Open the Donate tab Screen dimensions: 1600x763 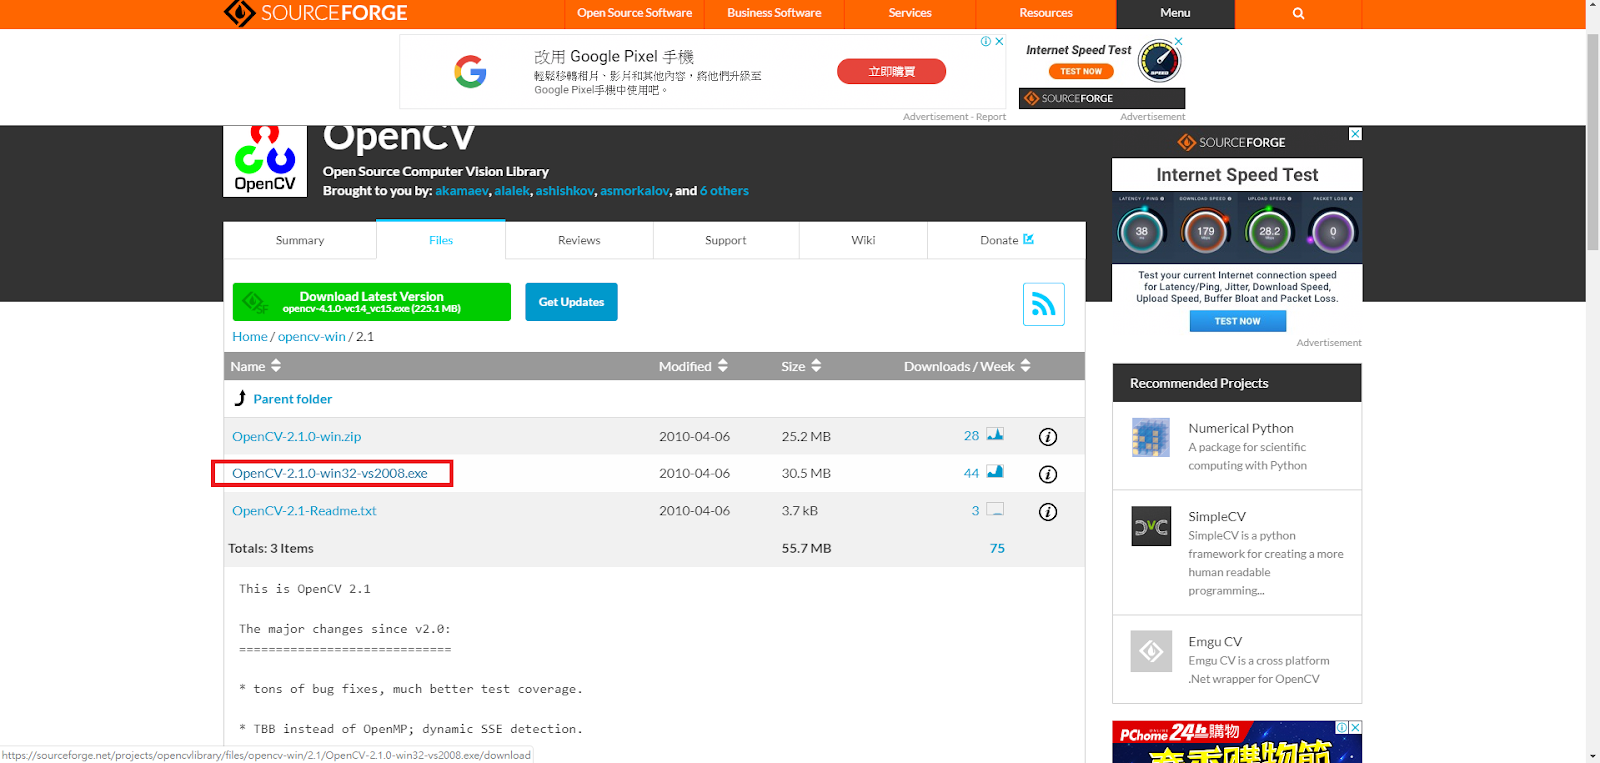click(x=1006, y=240)
